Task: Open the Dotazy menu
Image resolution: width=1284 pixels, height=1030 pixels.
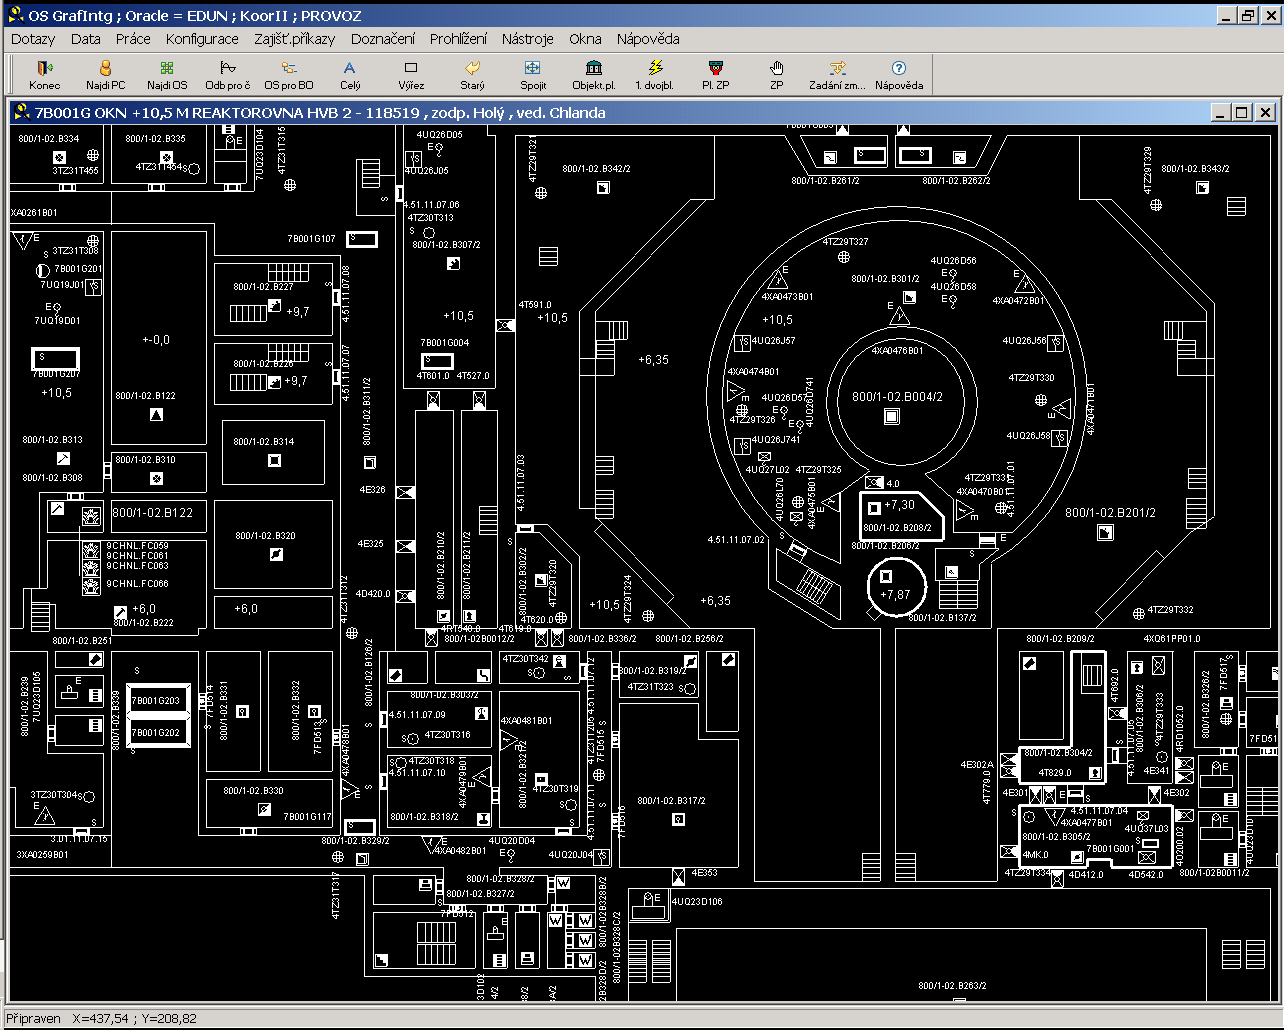Action: coord(33,39)
